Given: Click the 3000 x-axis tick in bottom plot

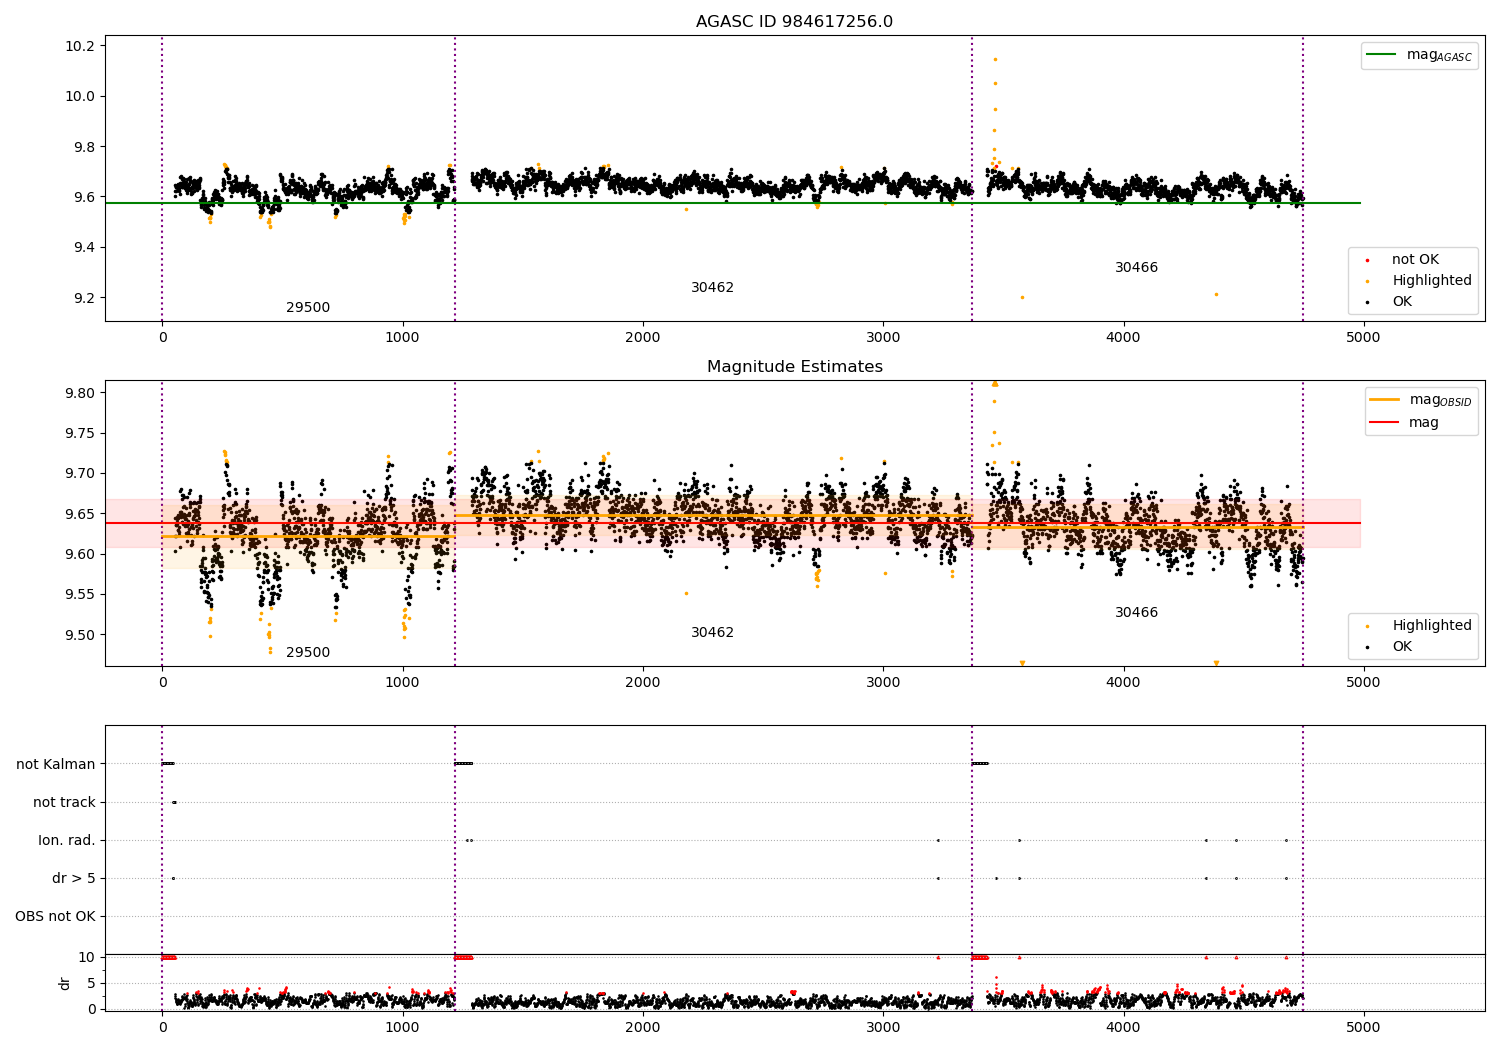Looking at the screenshot, I should (x=883, y=1027).
